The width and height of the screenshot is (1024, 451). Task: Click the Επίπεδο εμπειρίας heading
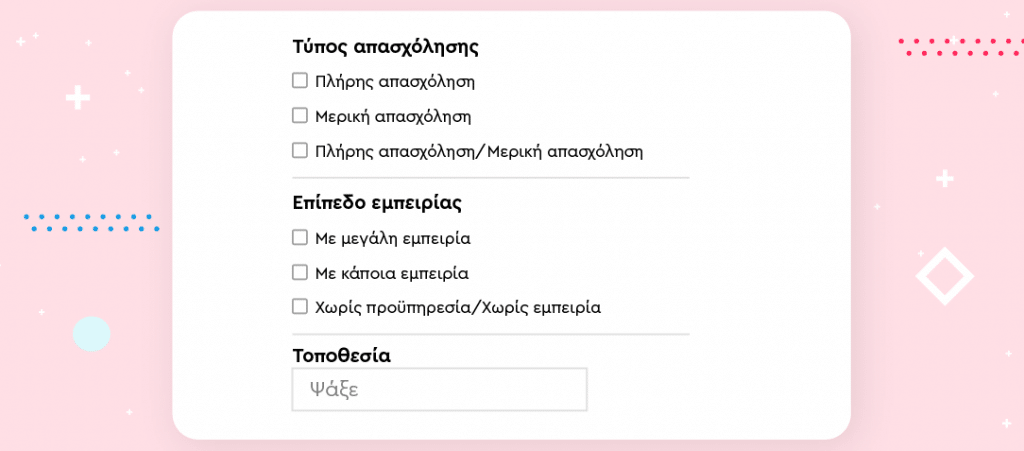(377, 203)
